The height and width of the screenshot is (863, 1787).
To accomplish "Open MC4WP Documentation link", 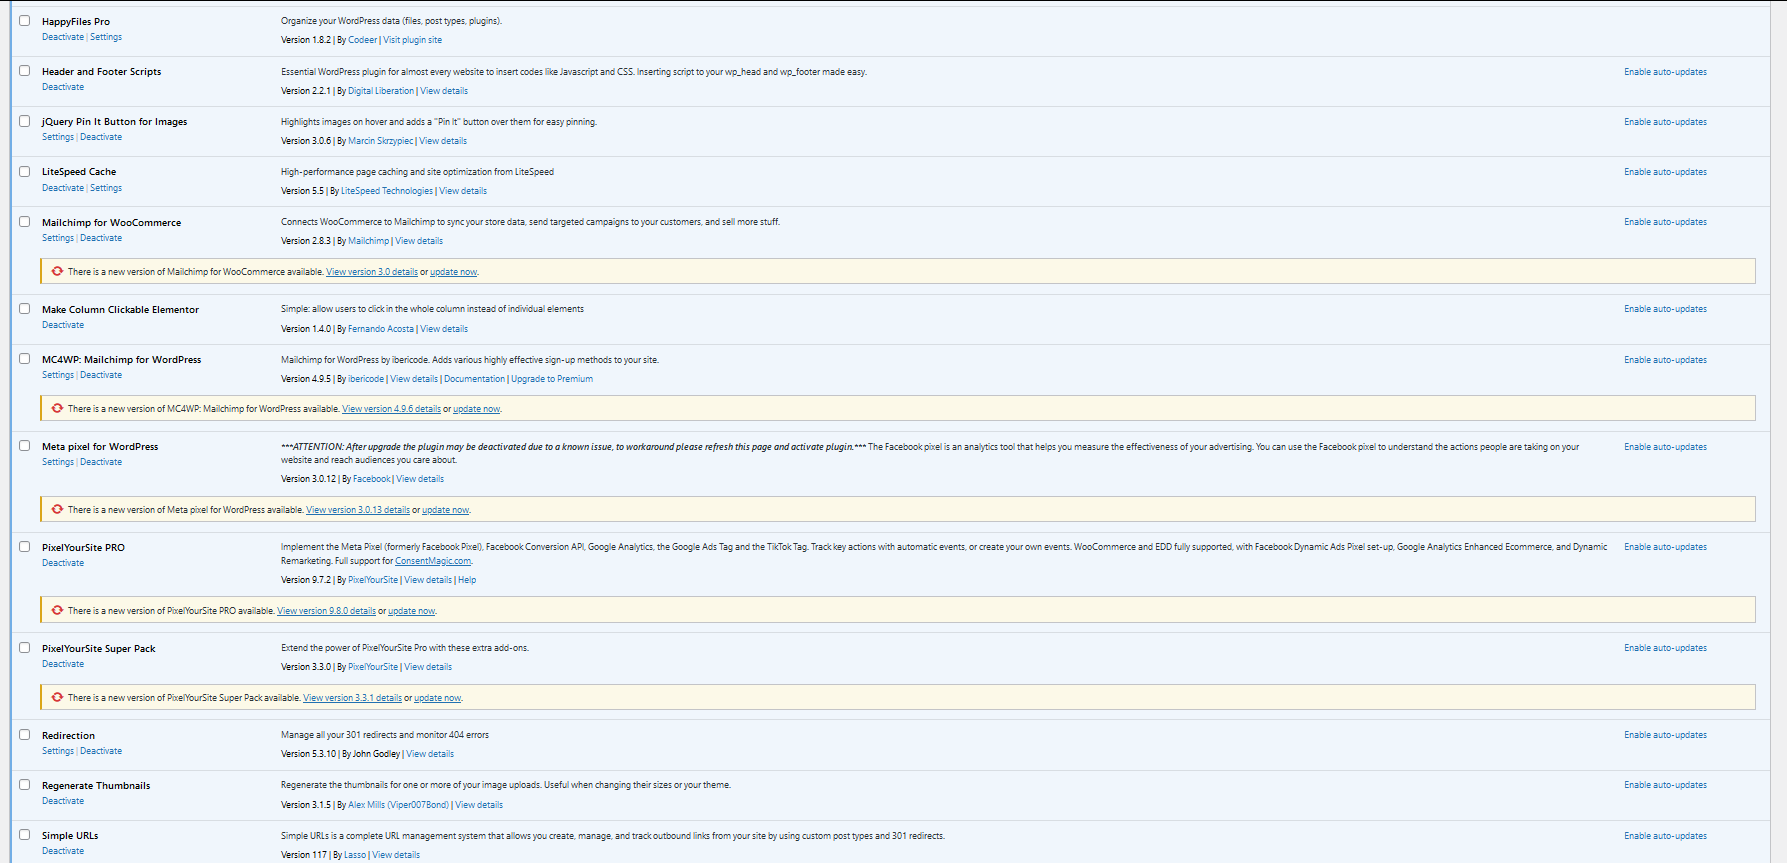I will [x=474, y=379].
